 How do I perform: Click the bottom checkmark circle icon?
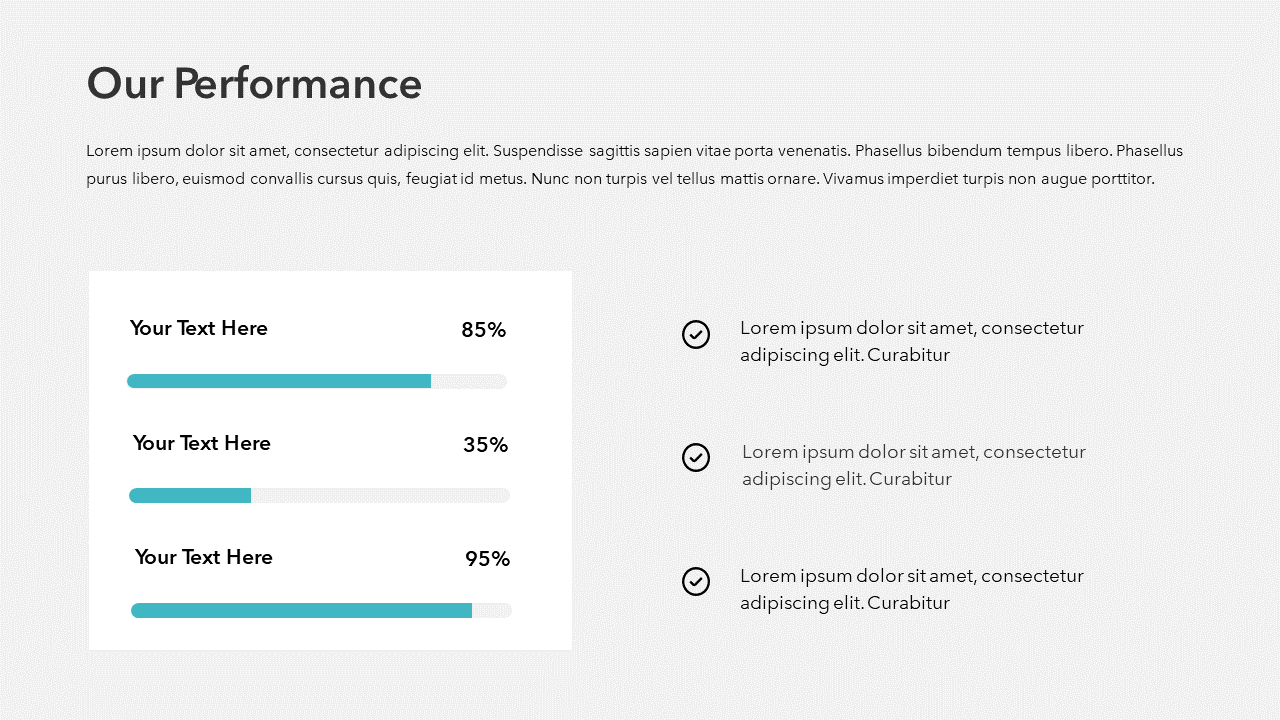tap(696, 581)
